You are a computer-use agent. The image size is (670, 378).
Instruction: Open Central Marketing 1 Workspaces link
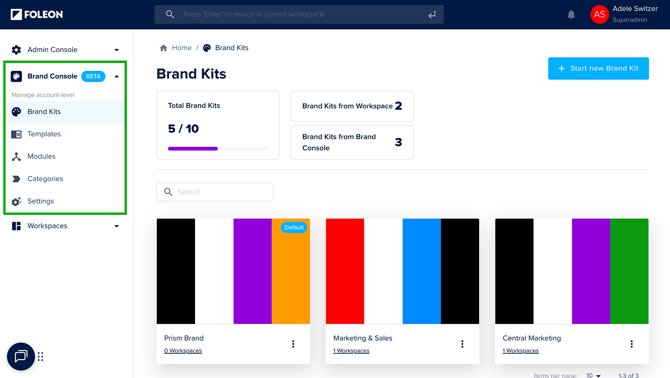tap(520, 351)
